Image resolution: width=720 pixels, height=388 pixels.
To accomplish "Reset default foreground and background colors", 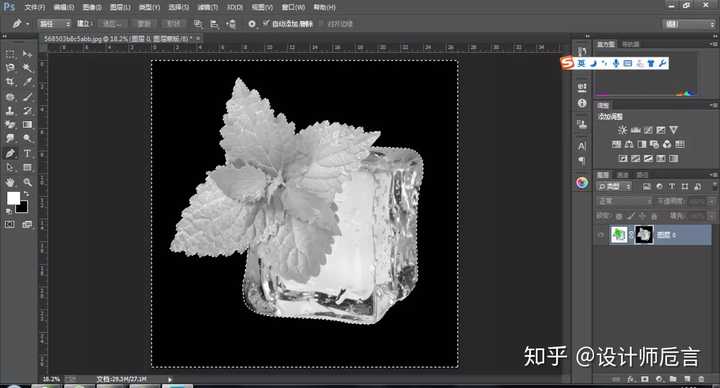I will point(9,211).
